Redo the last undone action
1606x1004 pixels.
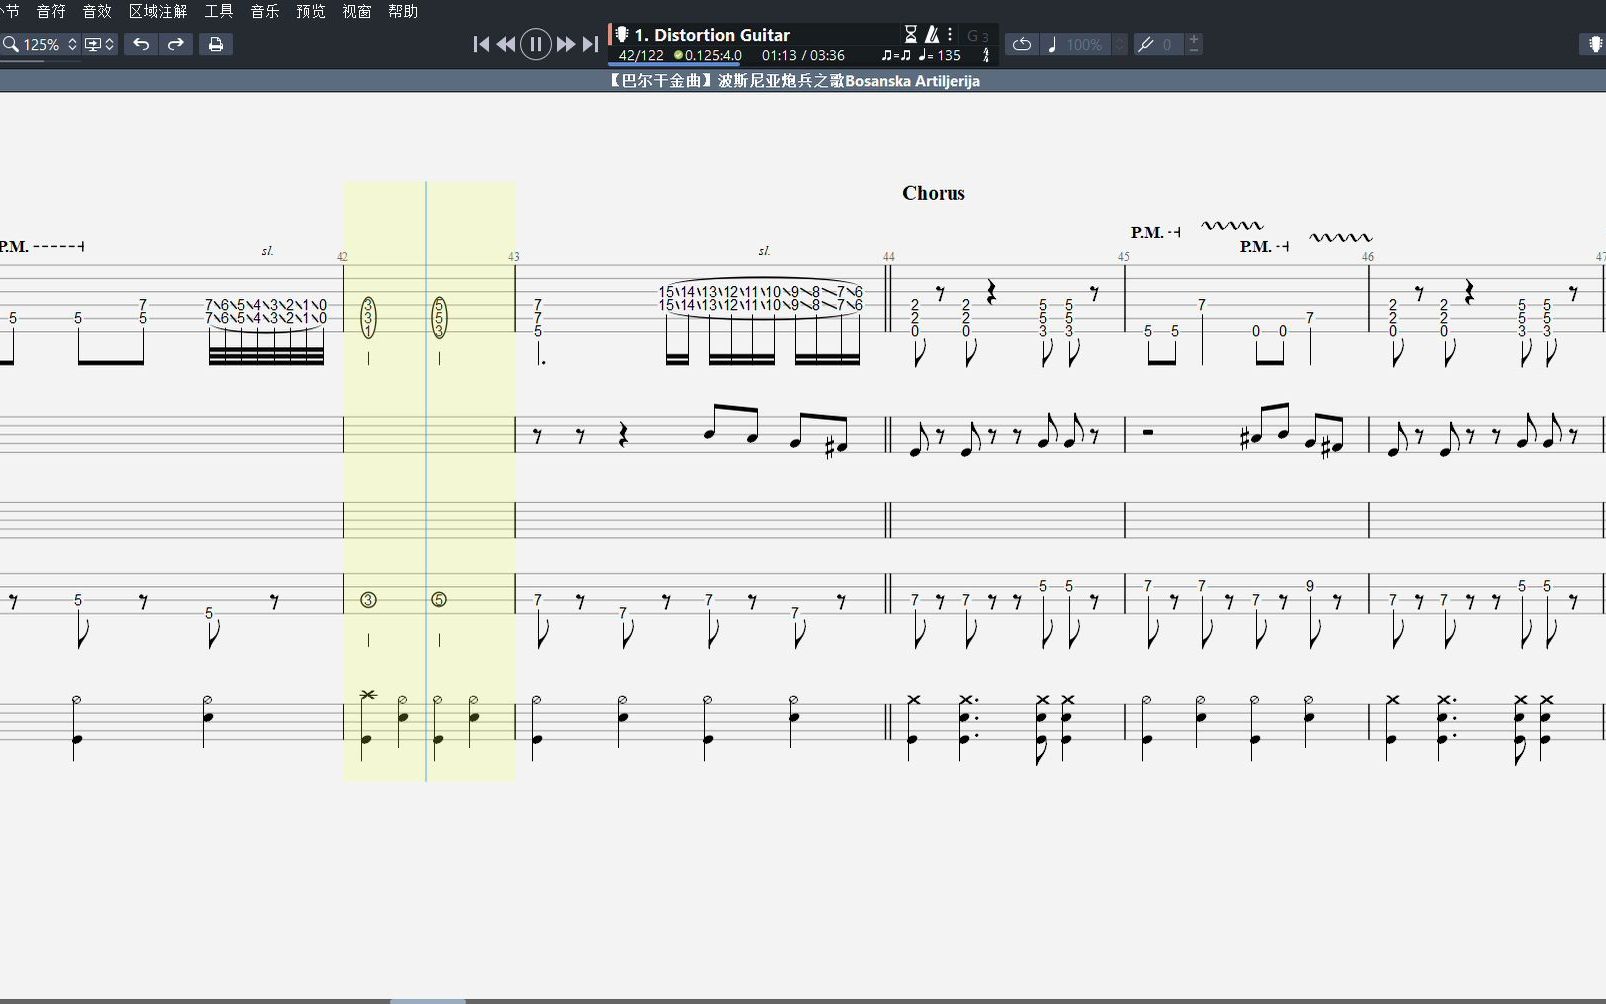click(175, 44)
